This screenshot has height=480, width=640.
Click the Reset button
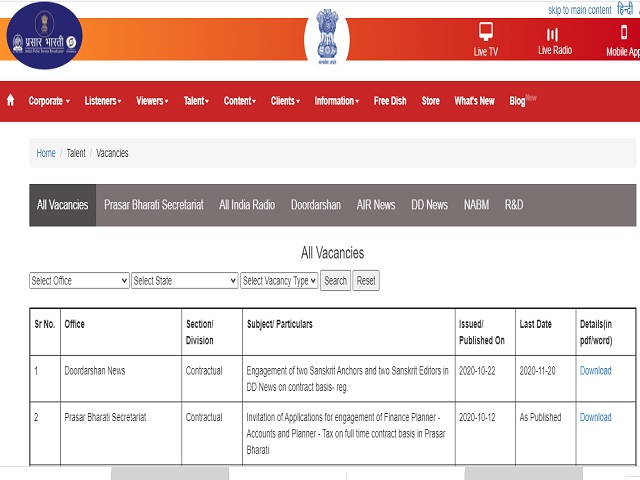pyautogui.click(x=366, y=281)
